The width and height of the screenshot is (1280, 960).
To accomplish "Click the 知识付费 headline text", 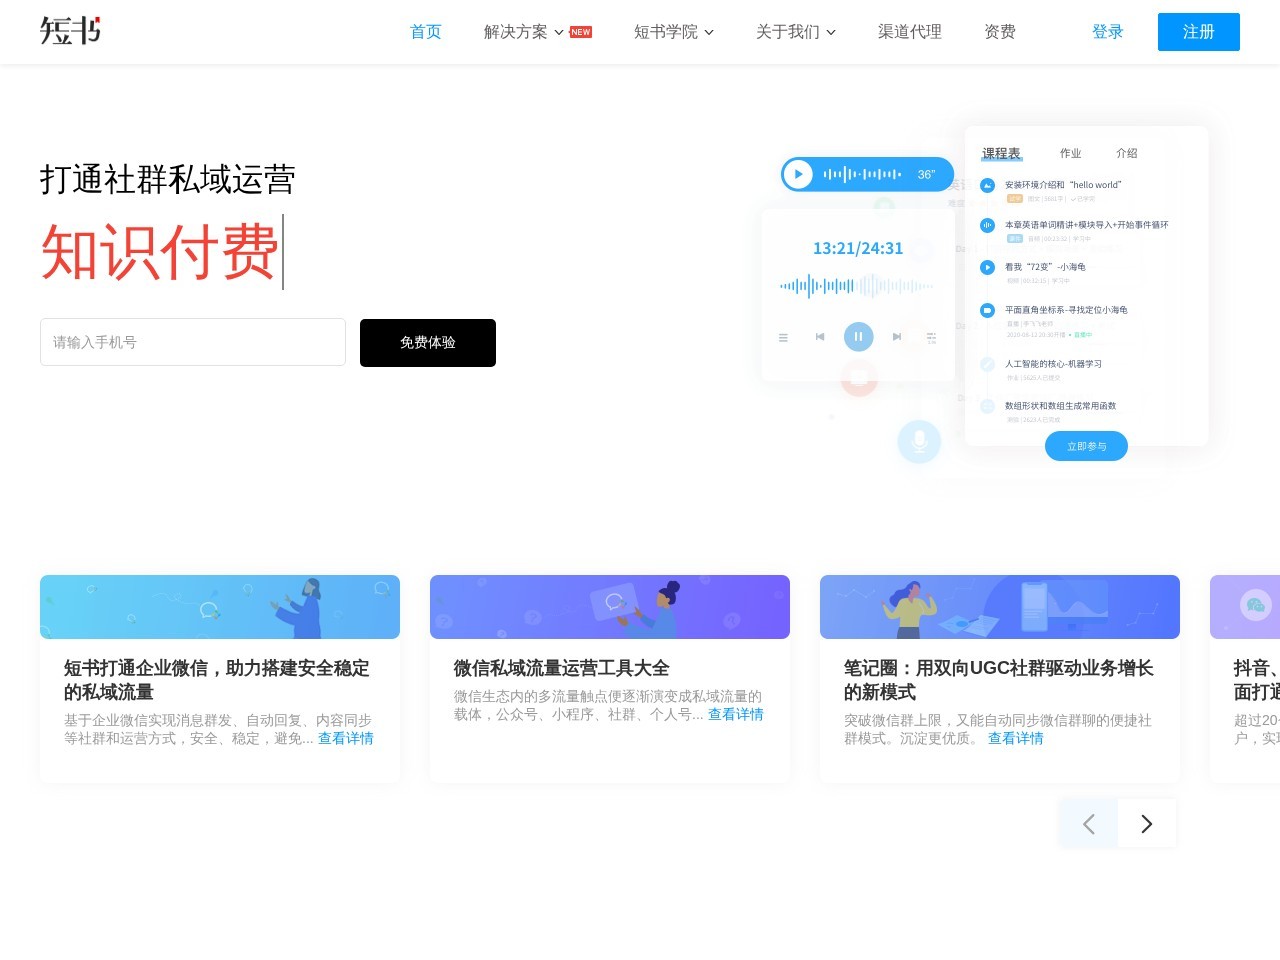I will (x=159, y=252).
